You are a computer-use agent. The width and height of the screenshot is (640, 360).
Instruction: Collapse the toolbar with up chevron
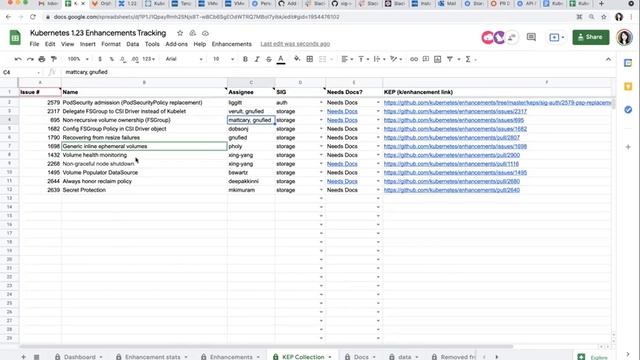click(x=608, y=59)
